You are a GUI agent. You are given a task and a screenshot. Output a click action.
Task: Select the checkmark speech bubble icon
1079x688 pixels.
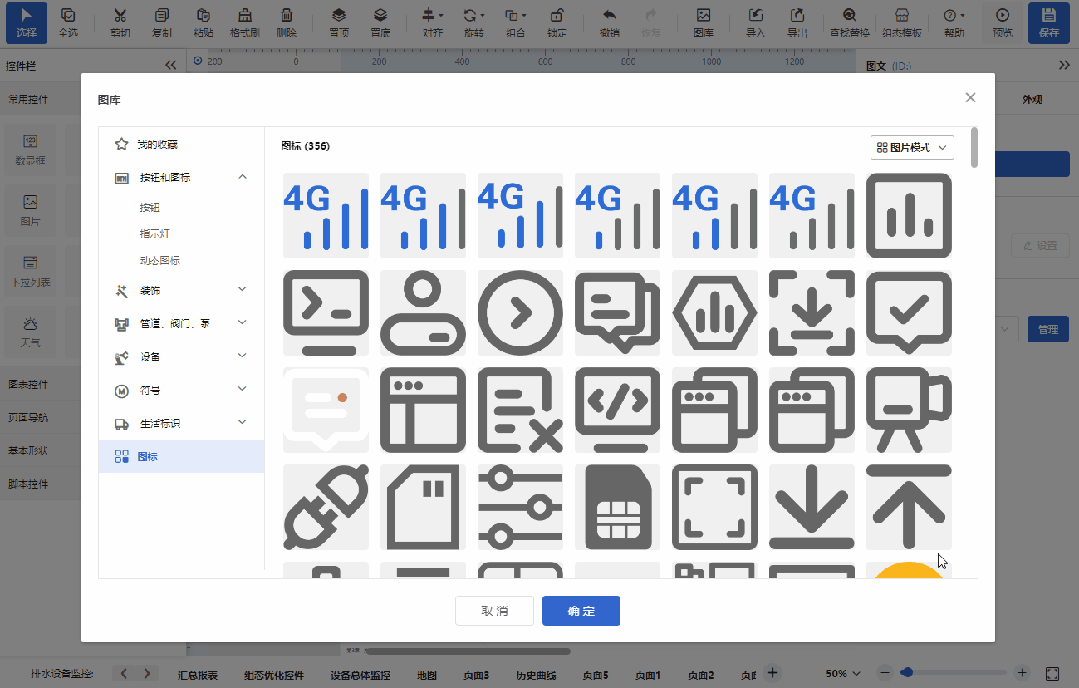[x=908, y=313]
